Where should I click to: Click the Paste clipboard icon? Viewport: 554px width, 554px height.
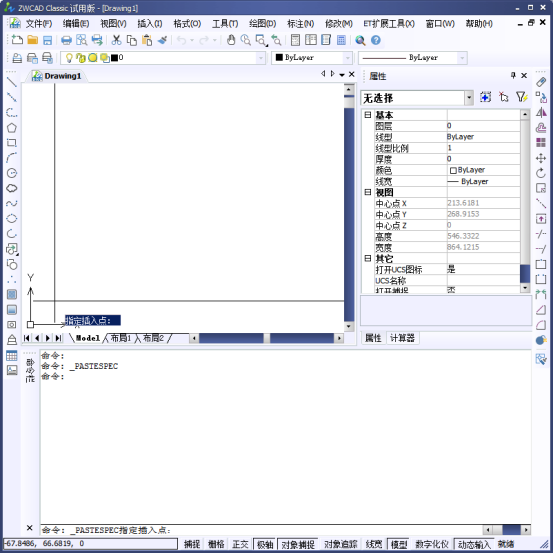(147, 40)
